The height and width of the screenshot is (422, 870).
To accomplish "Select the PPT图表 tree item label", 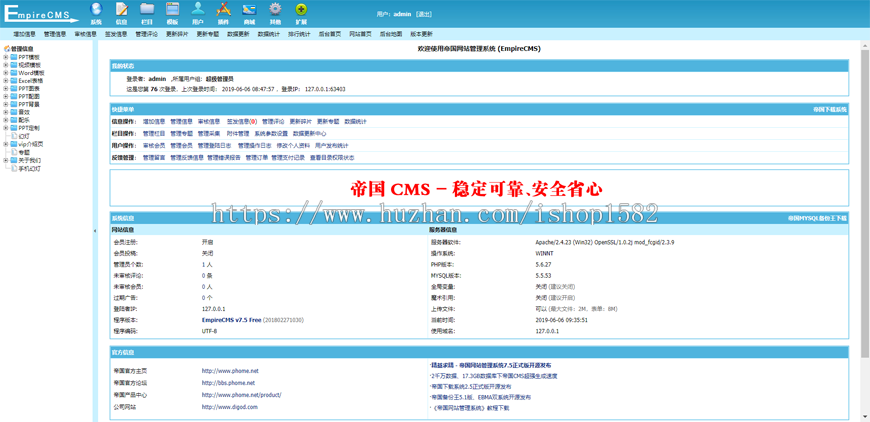I will click(29, 88).
